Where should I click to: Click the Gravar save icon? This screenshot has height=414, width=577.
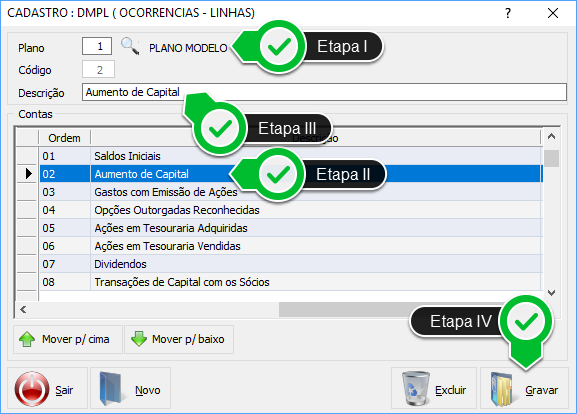tap(501, 389)
